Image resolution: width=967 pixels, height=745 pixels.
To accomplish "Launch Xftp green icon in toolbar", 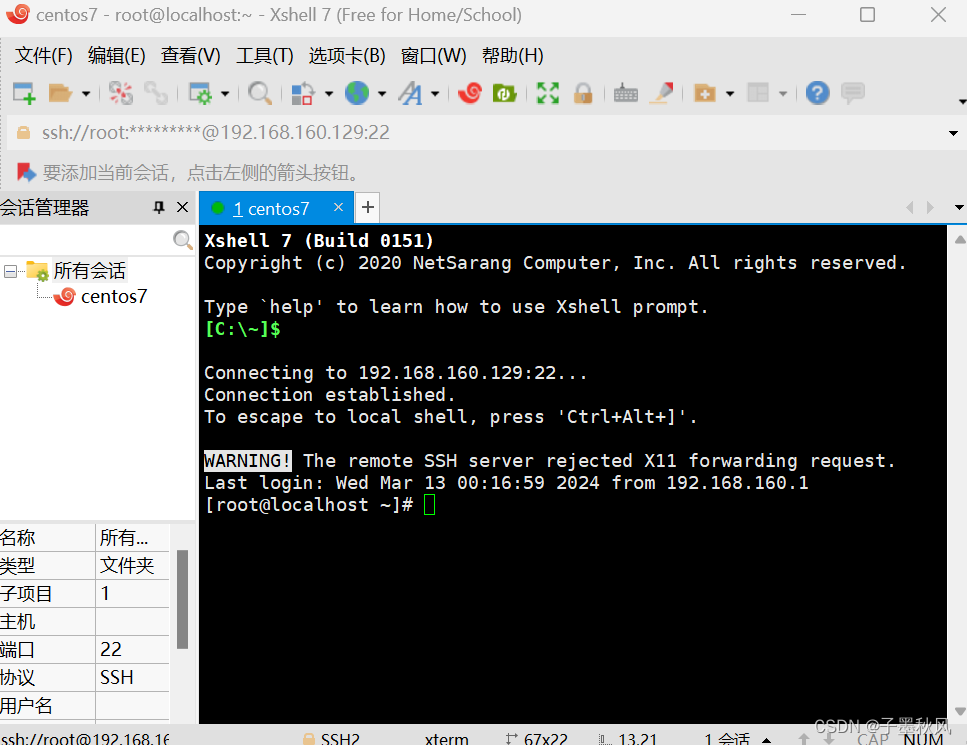I will [x=504, y=94].
